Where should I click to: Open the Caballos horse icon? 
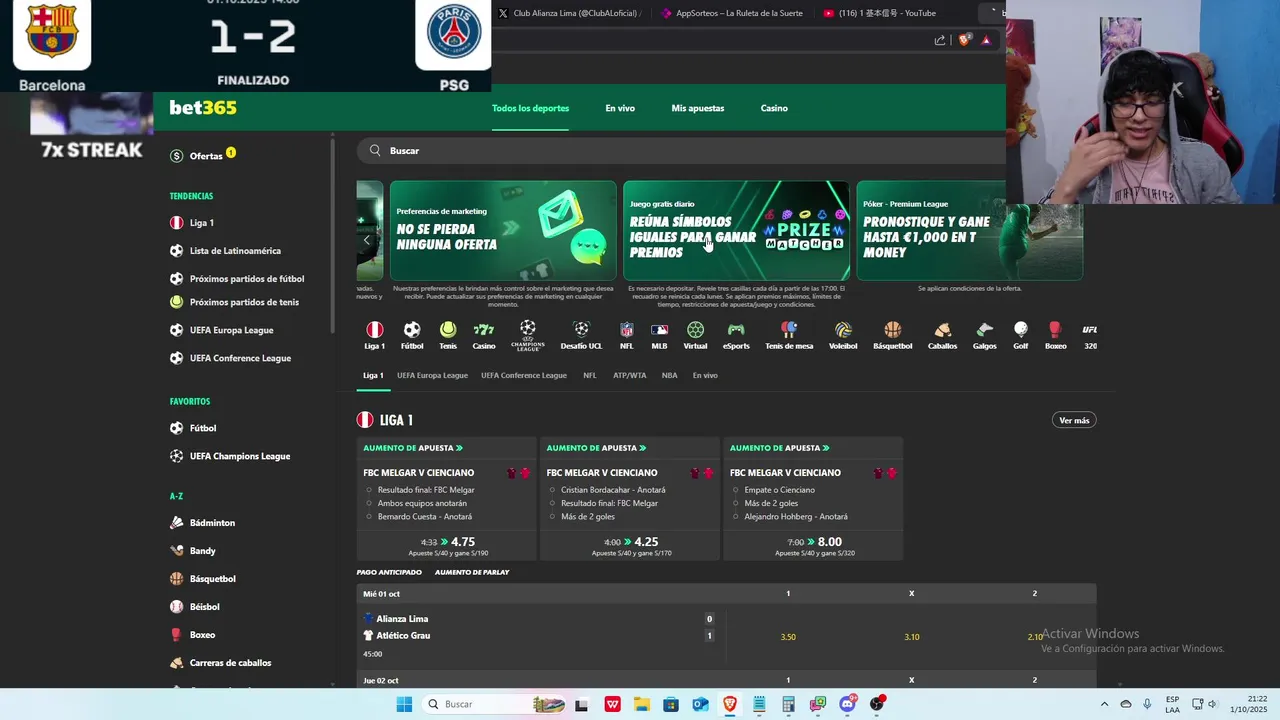pos(942,335)
